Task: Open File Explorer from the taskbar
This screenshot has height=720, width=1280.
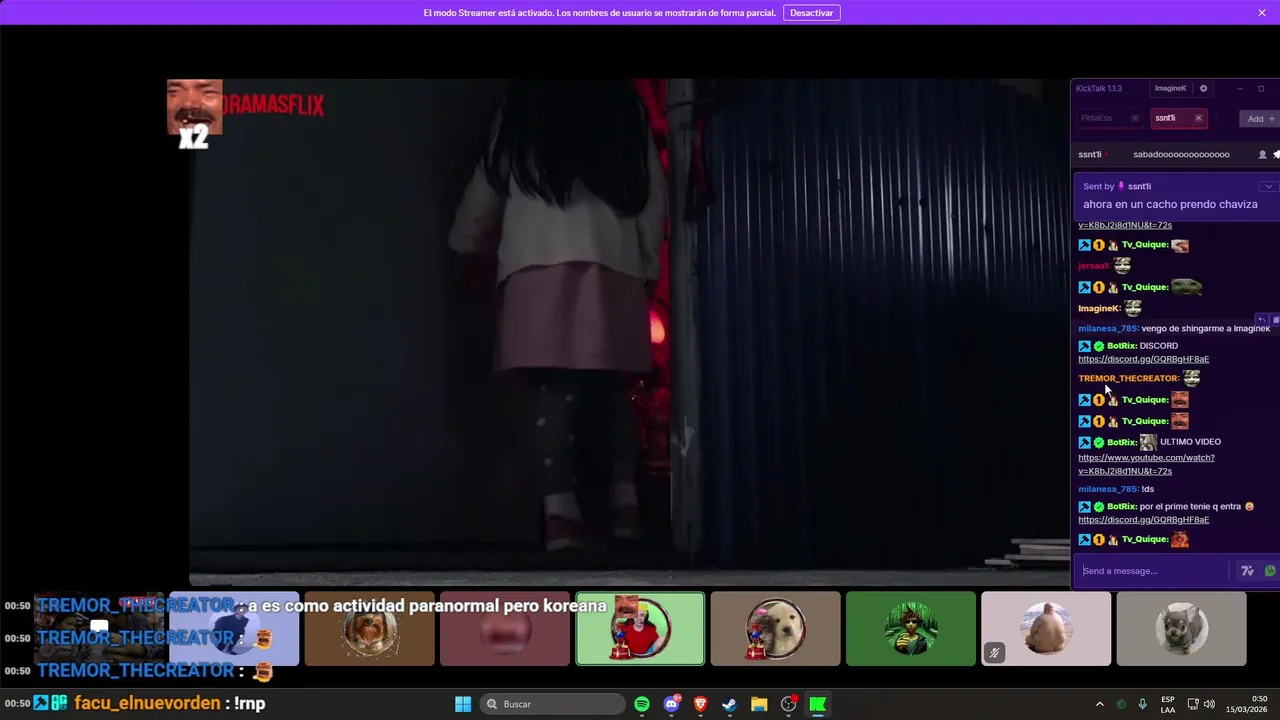Action: click(759, 704)
